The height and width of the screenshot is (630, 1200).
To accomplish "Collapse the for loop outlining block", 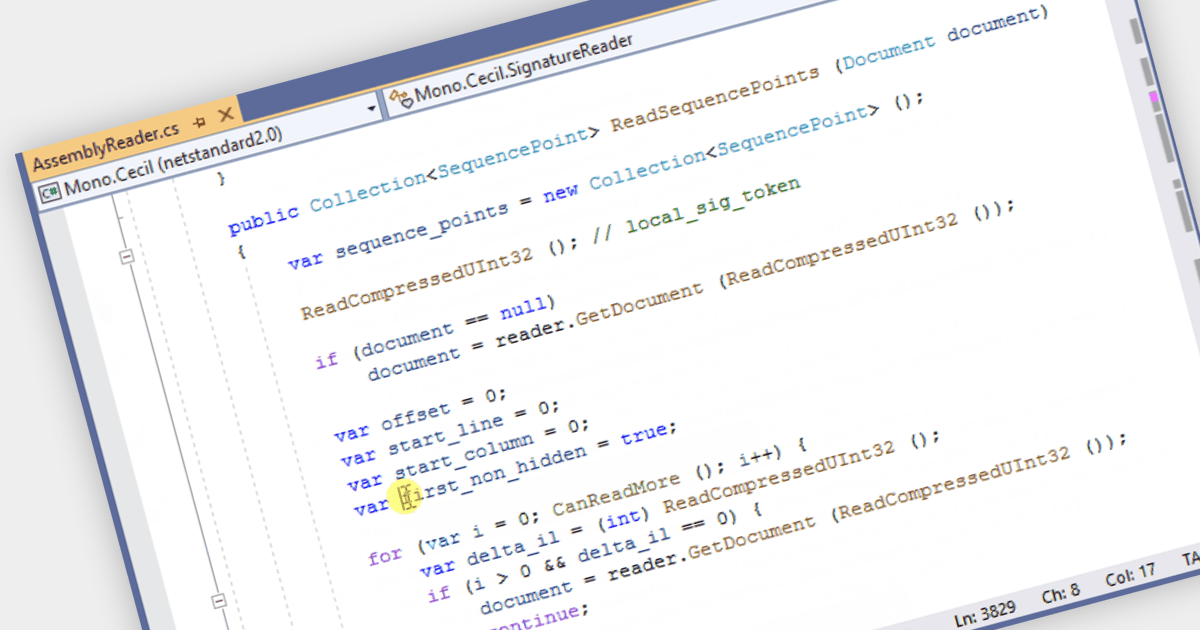I will pyautogui.click(x=219, y=600).
